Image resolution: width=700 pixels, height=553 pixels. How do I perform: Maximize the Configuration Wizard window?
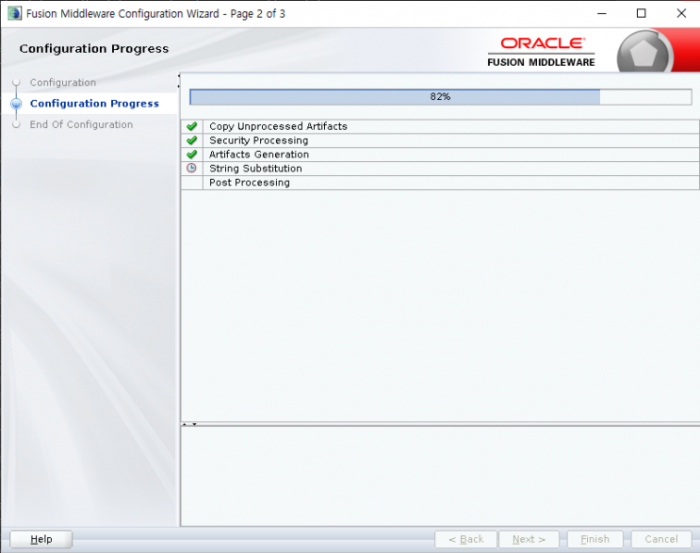pyautogui.click(x=641, y=13)
